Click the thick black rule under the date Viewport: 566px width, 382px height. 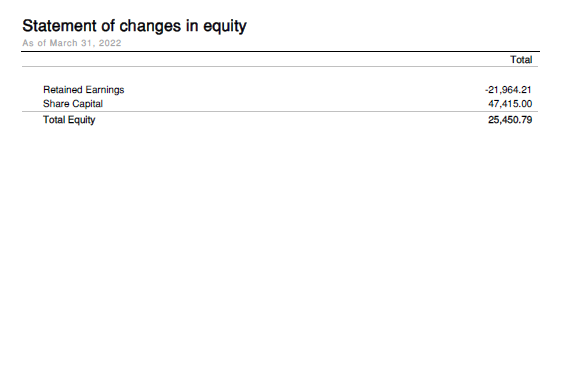280,51
